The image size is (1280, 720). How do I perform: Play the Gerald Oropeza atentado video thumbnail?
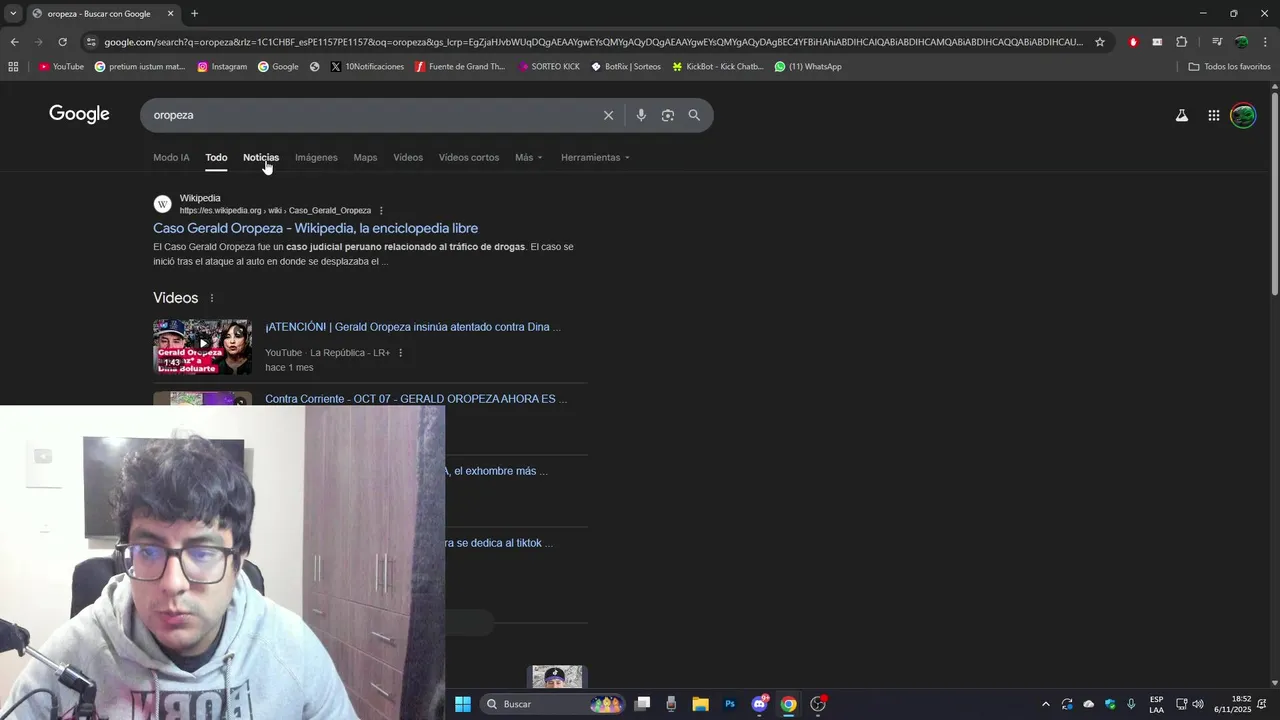pos(202,346)
